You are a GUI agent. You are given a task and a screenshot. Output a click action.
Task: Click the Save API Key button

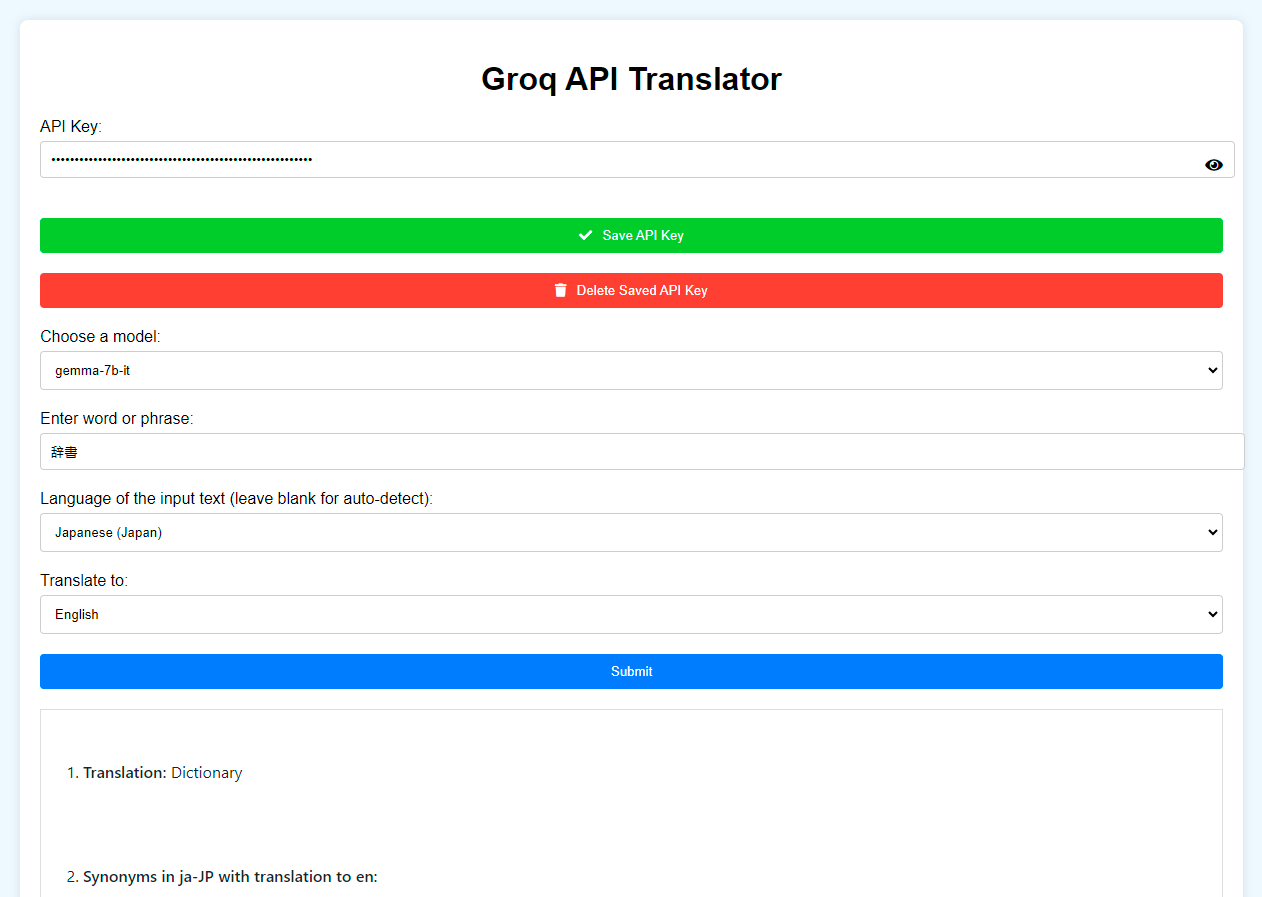tap(631, 235)
